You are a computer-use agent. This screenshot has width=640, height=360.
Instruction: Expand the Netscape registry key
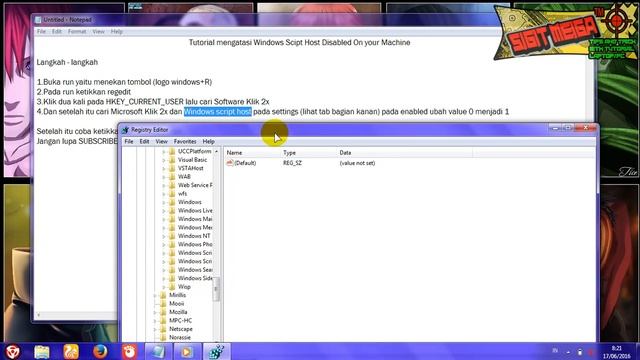click(156, 329)
